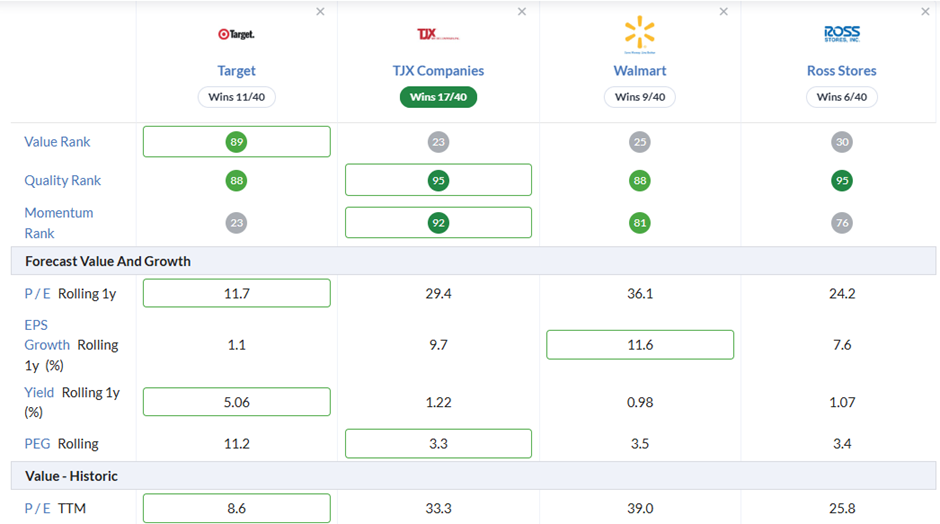The height and width of the screenshot is (524, 940).
Task: Select TJX's P/E Rolling value 29.4
Action: (438, 294)
